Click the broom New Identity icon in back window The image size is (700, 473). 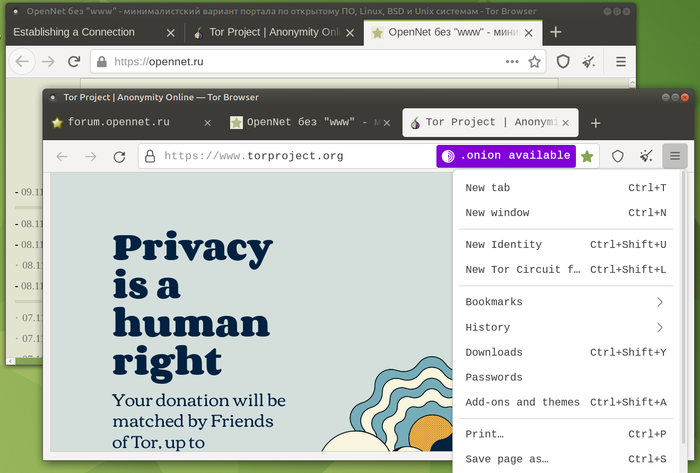click(x=589, y=62)
